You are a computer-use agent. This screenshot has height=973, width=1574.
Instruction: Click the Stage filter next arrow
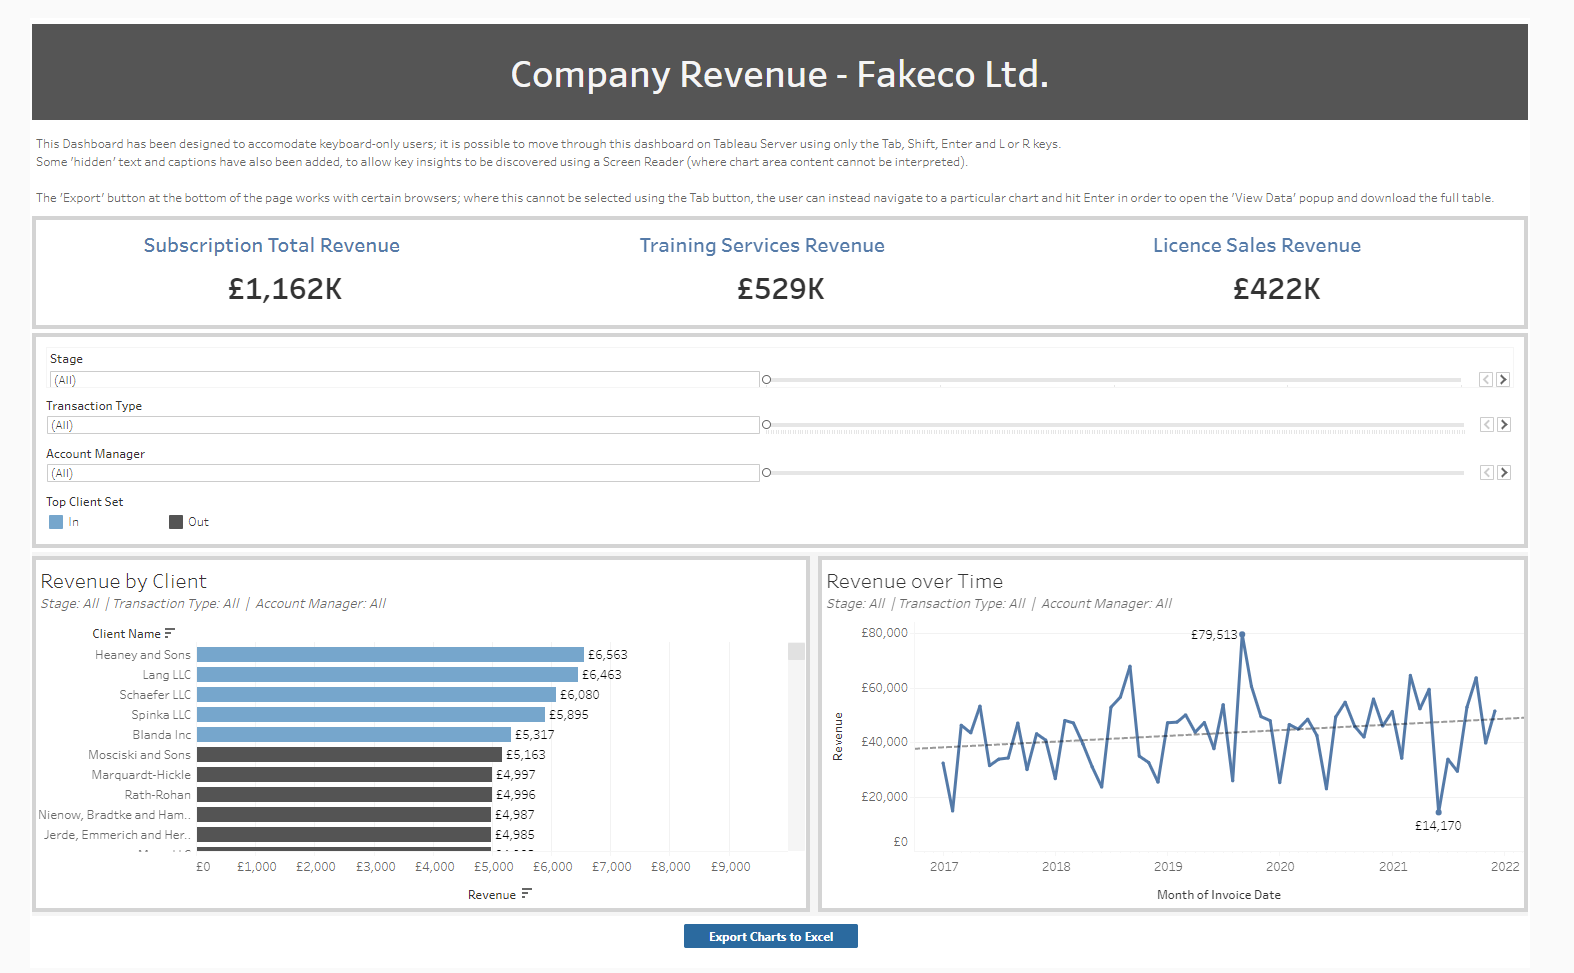click(1503, 380)
